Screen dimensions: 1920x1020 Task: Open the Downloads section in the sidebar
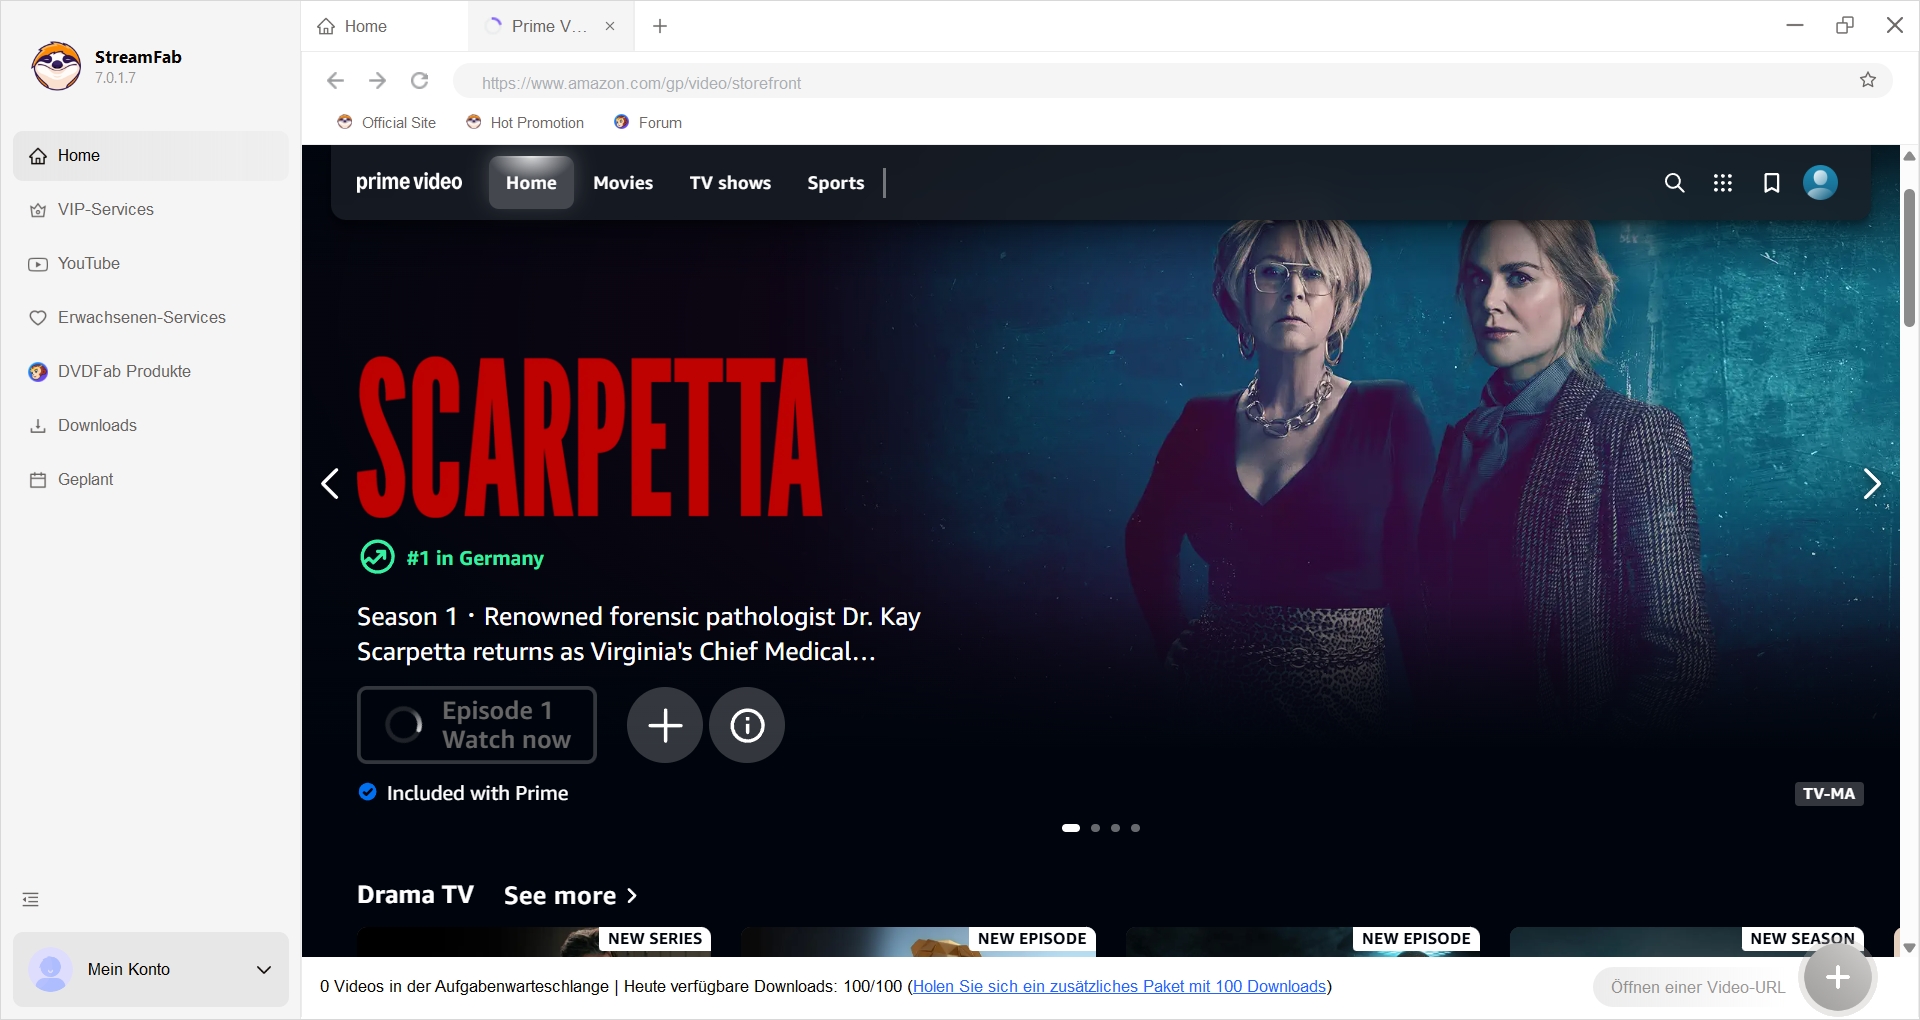[x=97, y=425]
